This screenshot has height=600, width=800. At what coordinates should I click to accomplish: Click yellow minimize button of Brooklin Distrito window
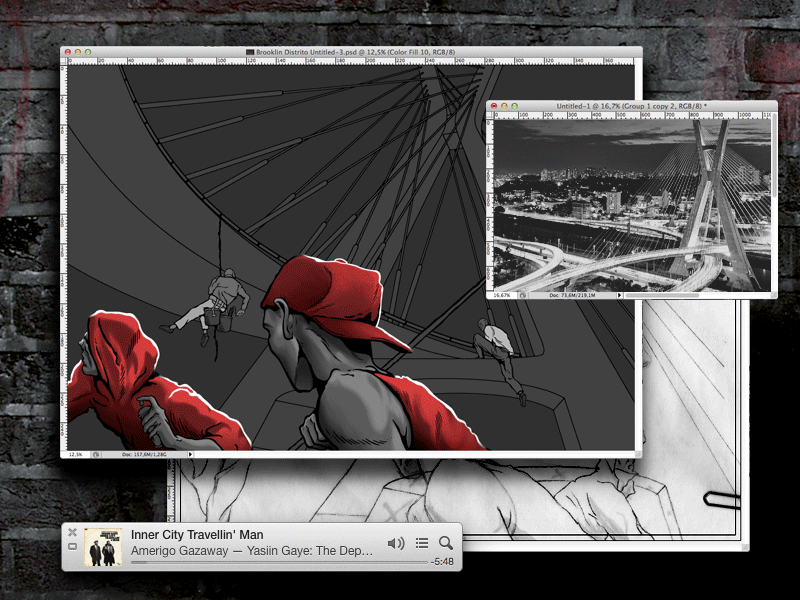point(78,52)
